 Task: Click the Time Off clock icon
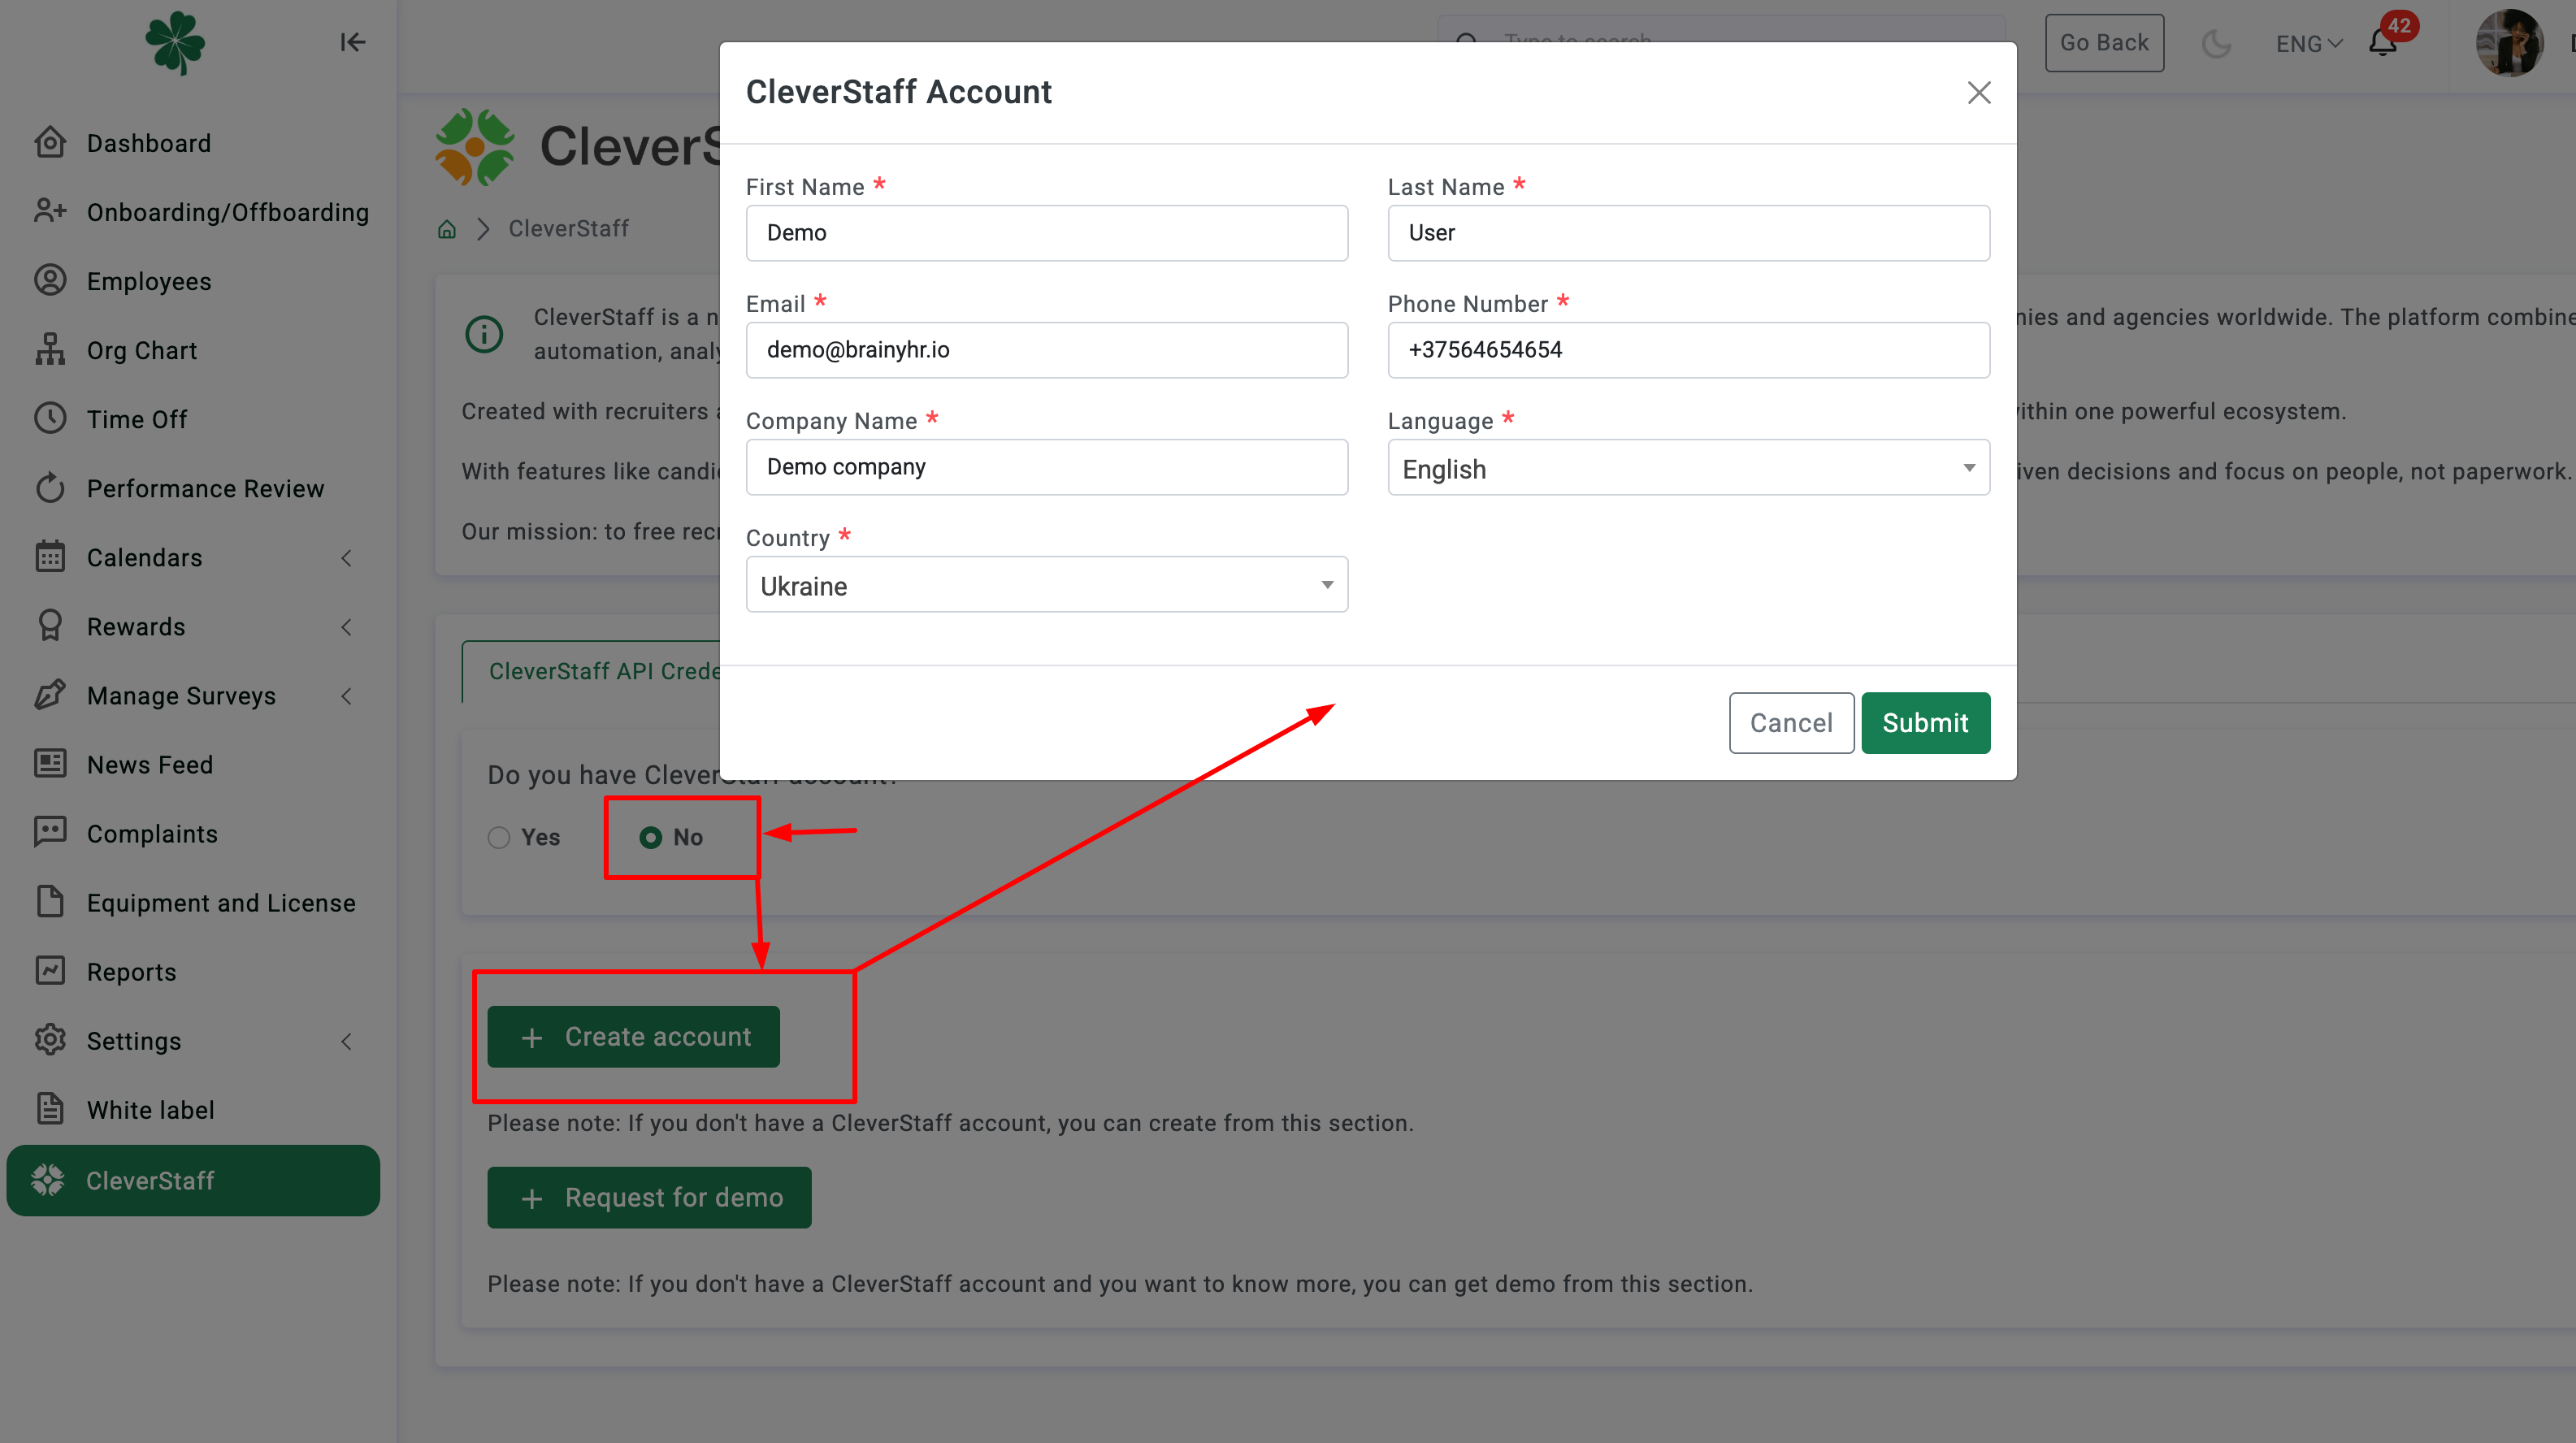(x=50, y=419)
